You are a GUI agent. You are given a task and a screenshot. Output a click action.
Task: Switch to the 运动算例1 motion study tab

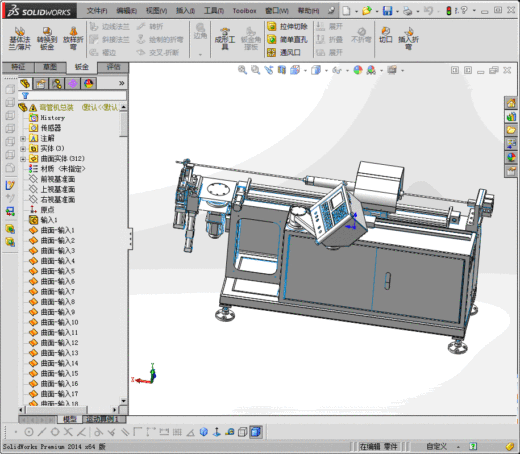click(x=102, y=419)
